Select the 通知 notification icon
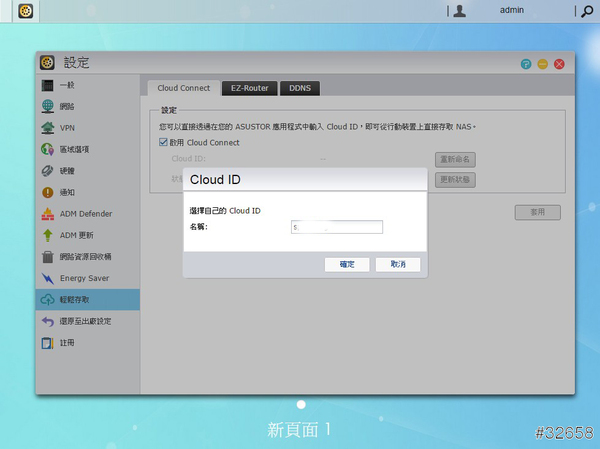The image size is (600, 449). pyautogui.click(x=47, y=192)
